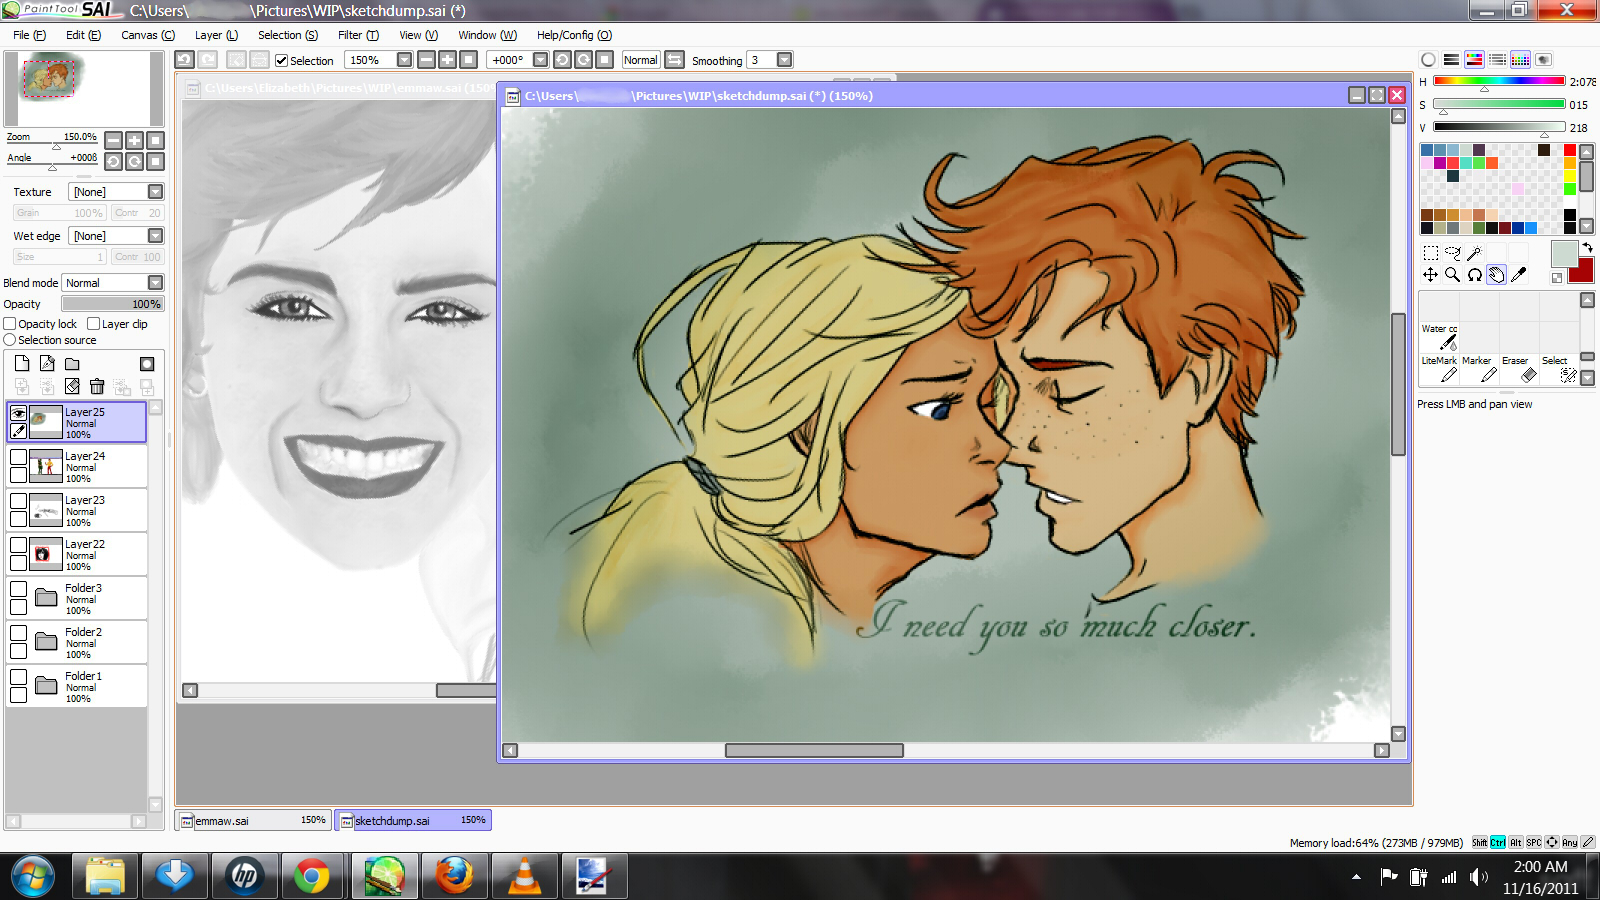Add a layer mask
Viewport: 1600px width, 900px height.
(147, 364)
